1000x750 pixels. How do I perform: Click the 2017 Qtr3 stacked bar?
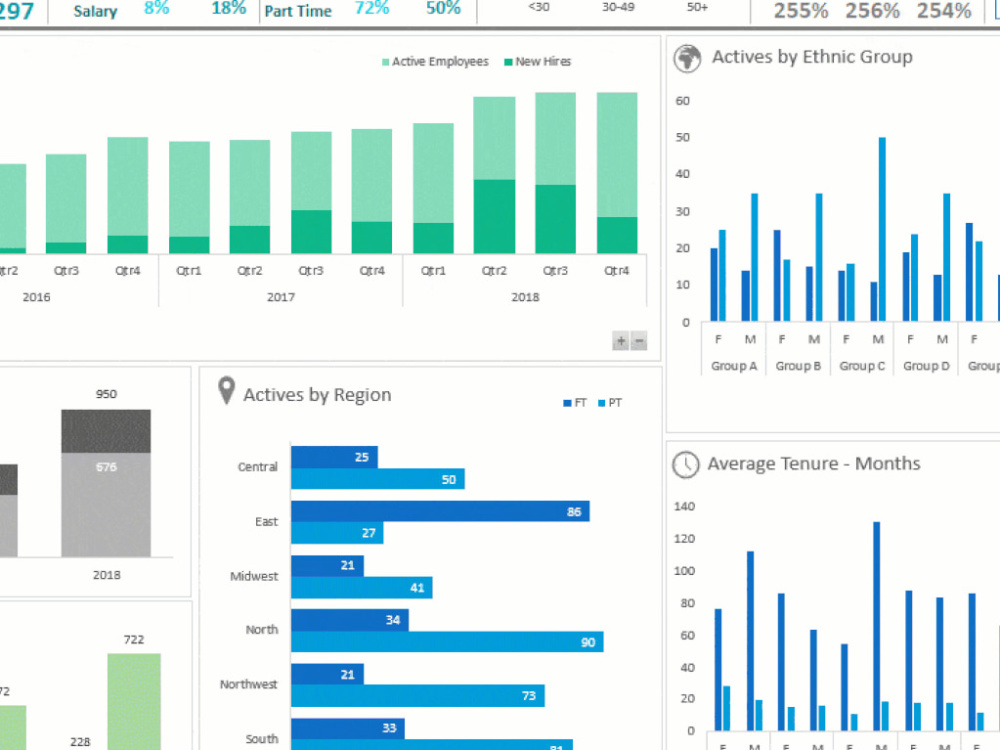click(x=311, y=193)
